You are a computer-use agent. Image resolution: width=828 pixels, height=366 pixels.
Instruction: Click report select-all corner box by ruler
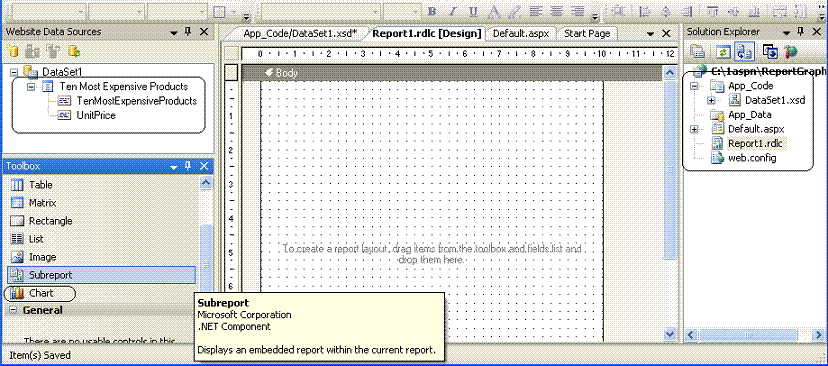pyautogui.click(x=232, y=53)
